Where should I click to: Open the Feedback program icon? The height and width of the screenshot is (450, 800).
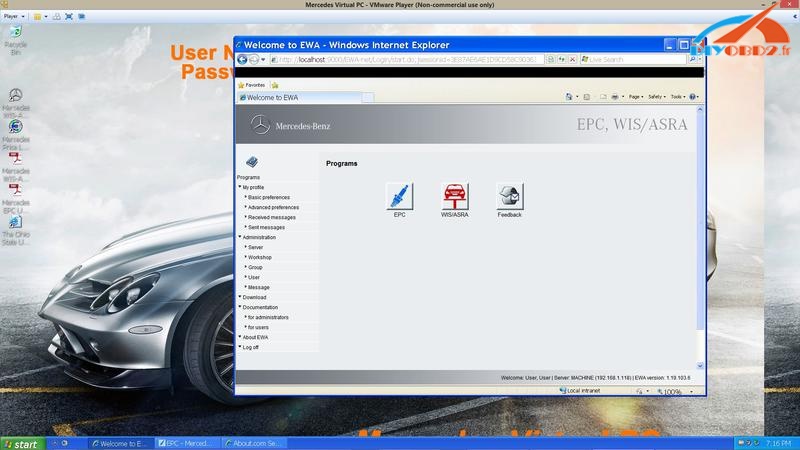click(510, 196)
